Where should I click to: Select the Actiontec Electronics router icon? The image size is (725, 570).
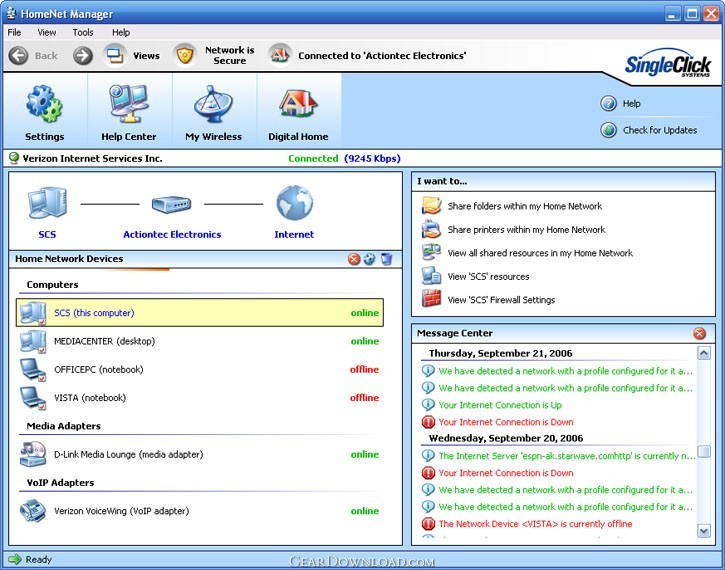click(x=172, y=204)
